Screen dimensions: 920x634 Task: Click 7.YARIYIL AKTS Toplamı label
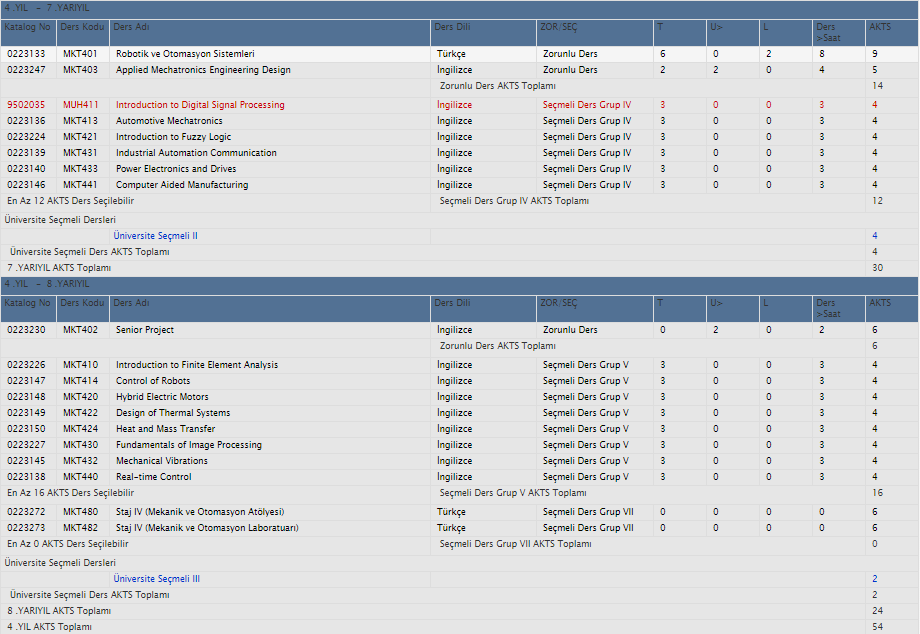pyautogui.click(x=59, y=268)
